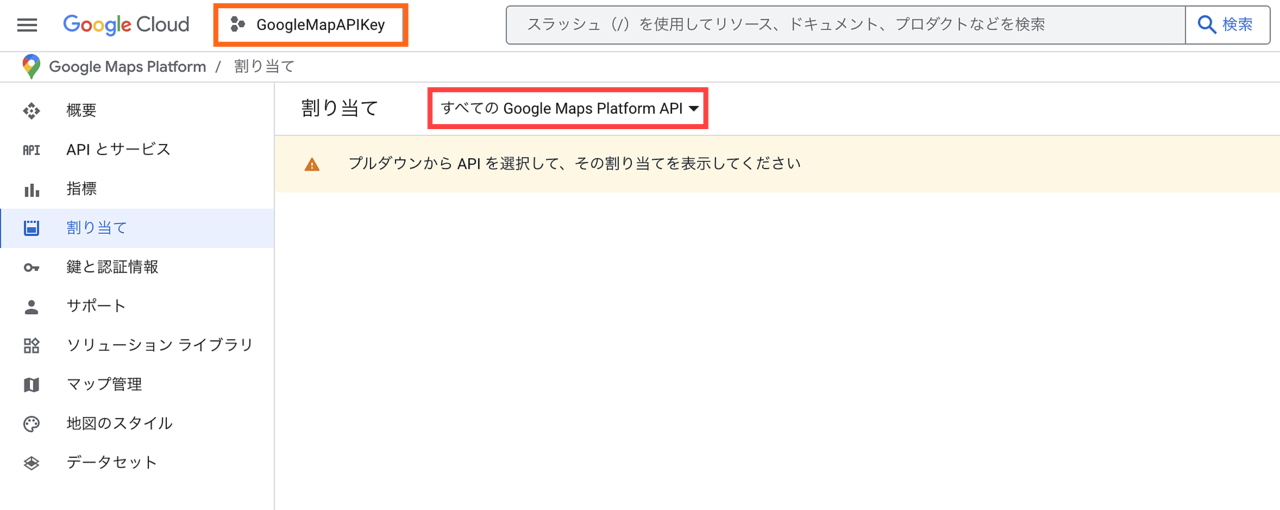
Task: Focus the resource search field
Action: [x=846, y=25]
